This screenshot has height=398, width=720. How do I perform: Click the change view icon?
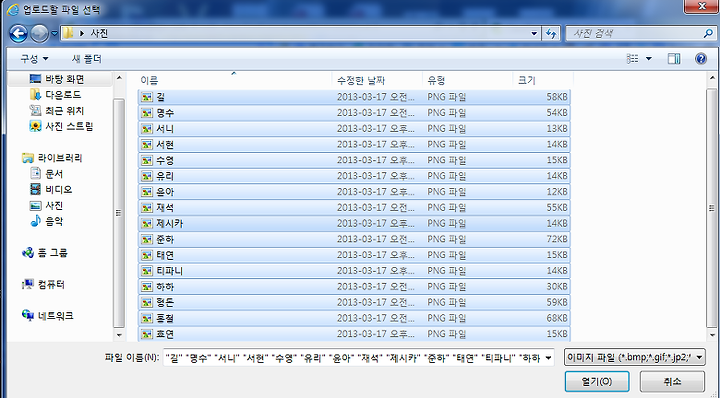(x=632, y=58)
